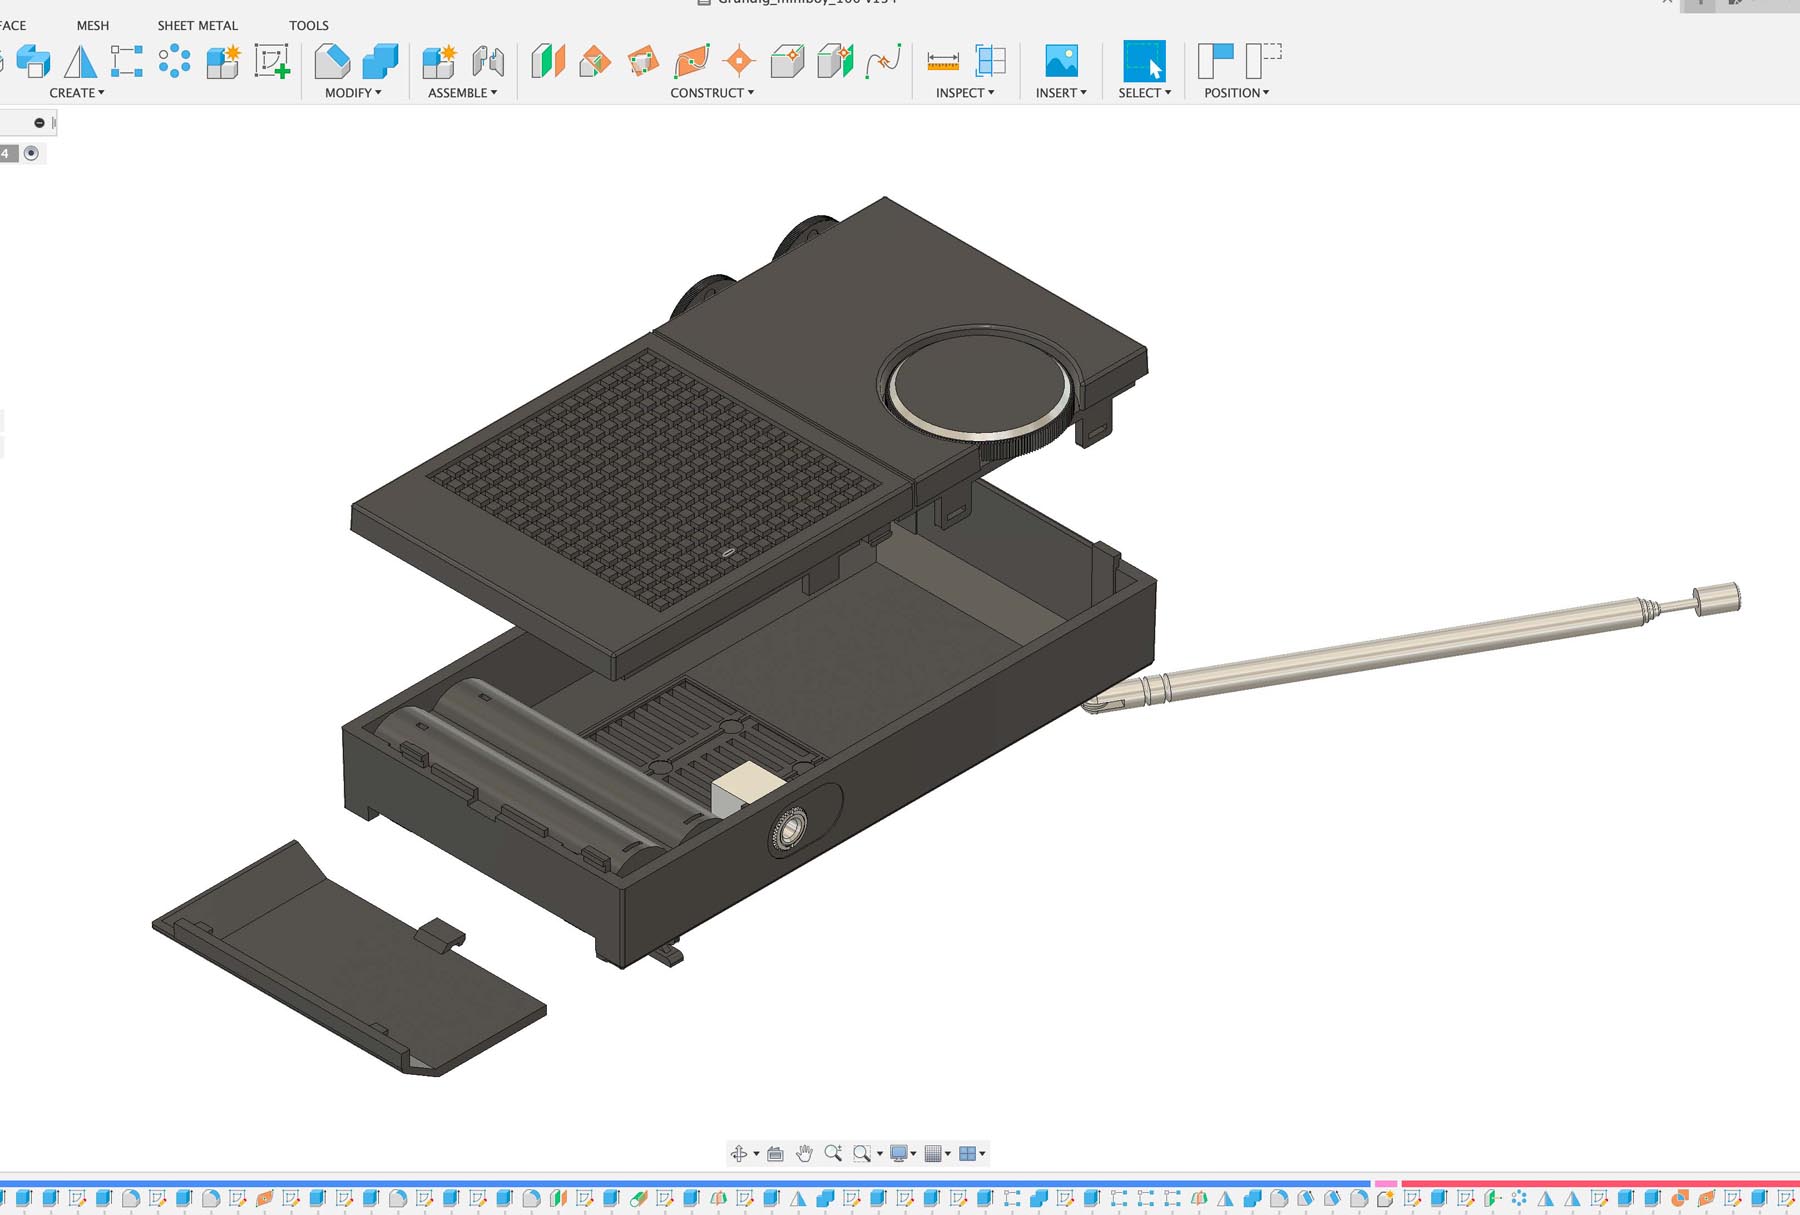
Task: Click the Insert image icon
Action: click(x=1061, y=62)
